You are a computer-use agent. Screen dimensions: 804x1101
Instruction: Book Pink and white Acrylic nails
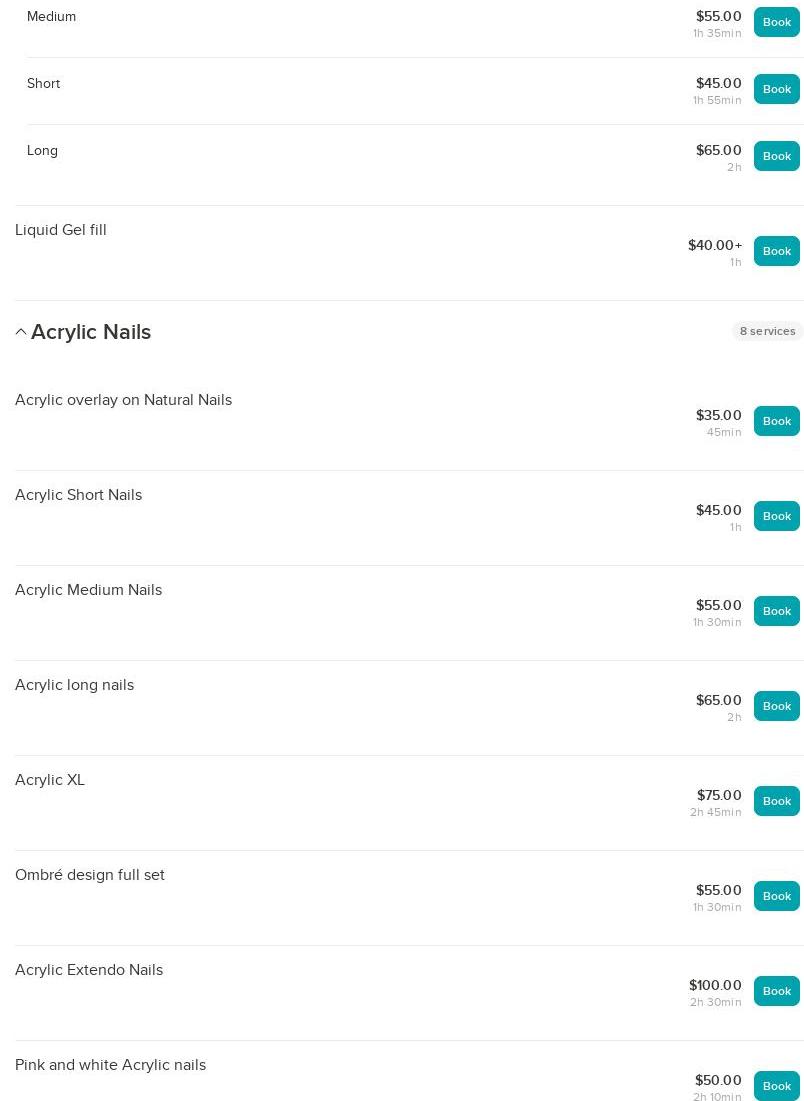[776, 1085]
